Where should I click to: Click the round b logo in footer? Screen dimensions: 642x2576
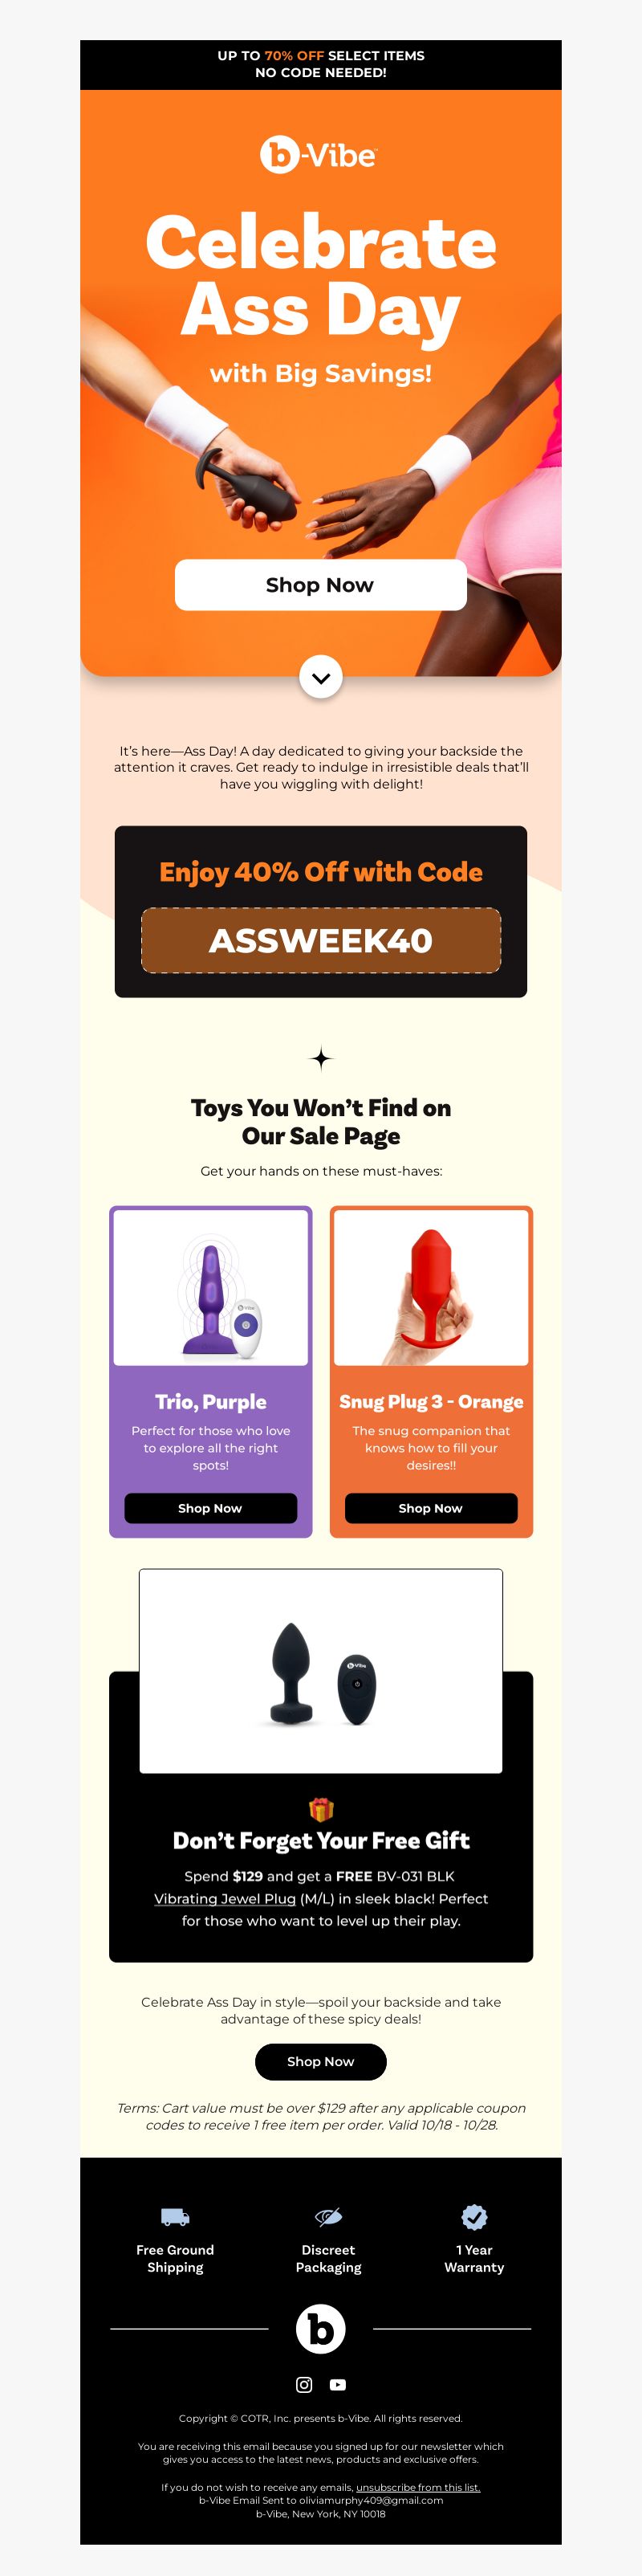[x=321, y=2328]
